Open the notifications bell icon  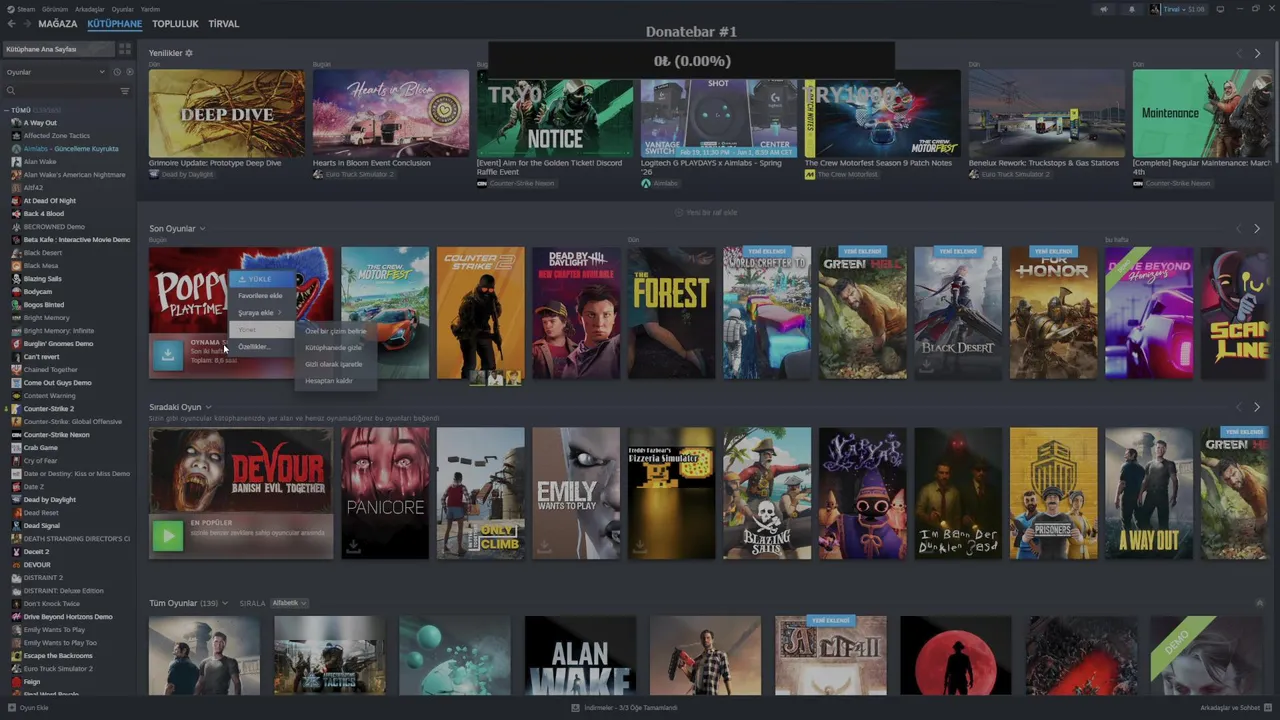coord(1132,9)
